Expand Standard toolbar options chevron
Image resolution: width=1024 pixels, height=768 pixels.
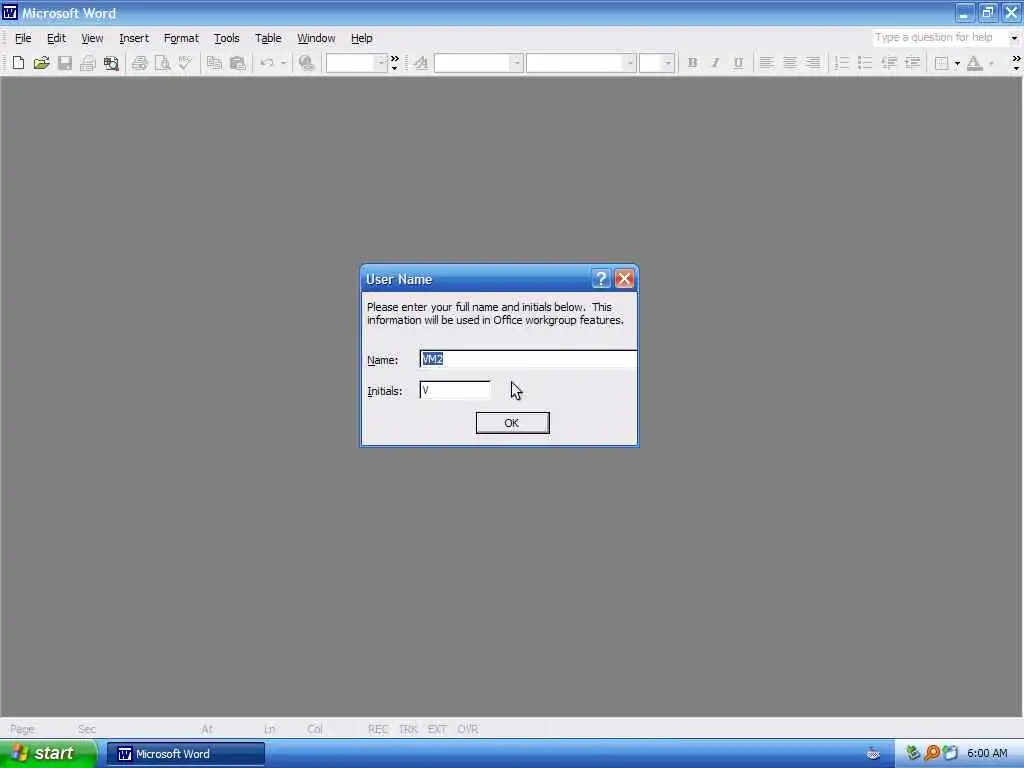[394, 63]
